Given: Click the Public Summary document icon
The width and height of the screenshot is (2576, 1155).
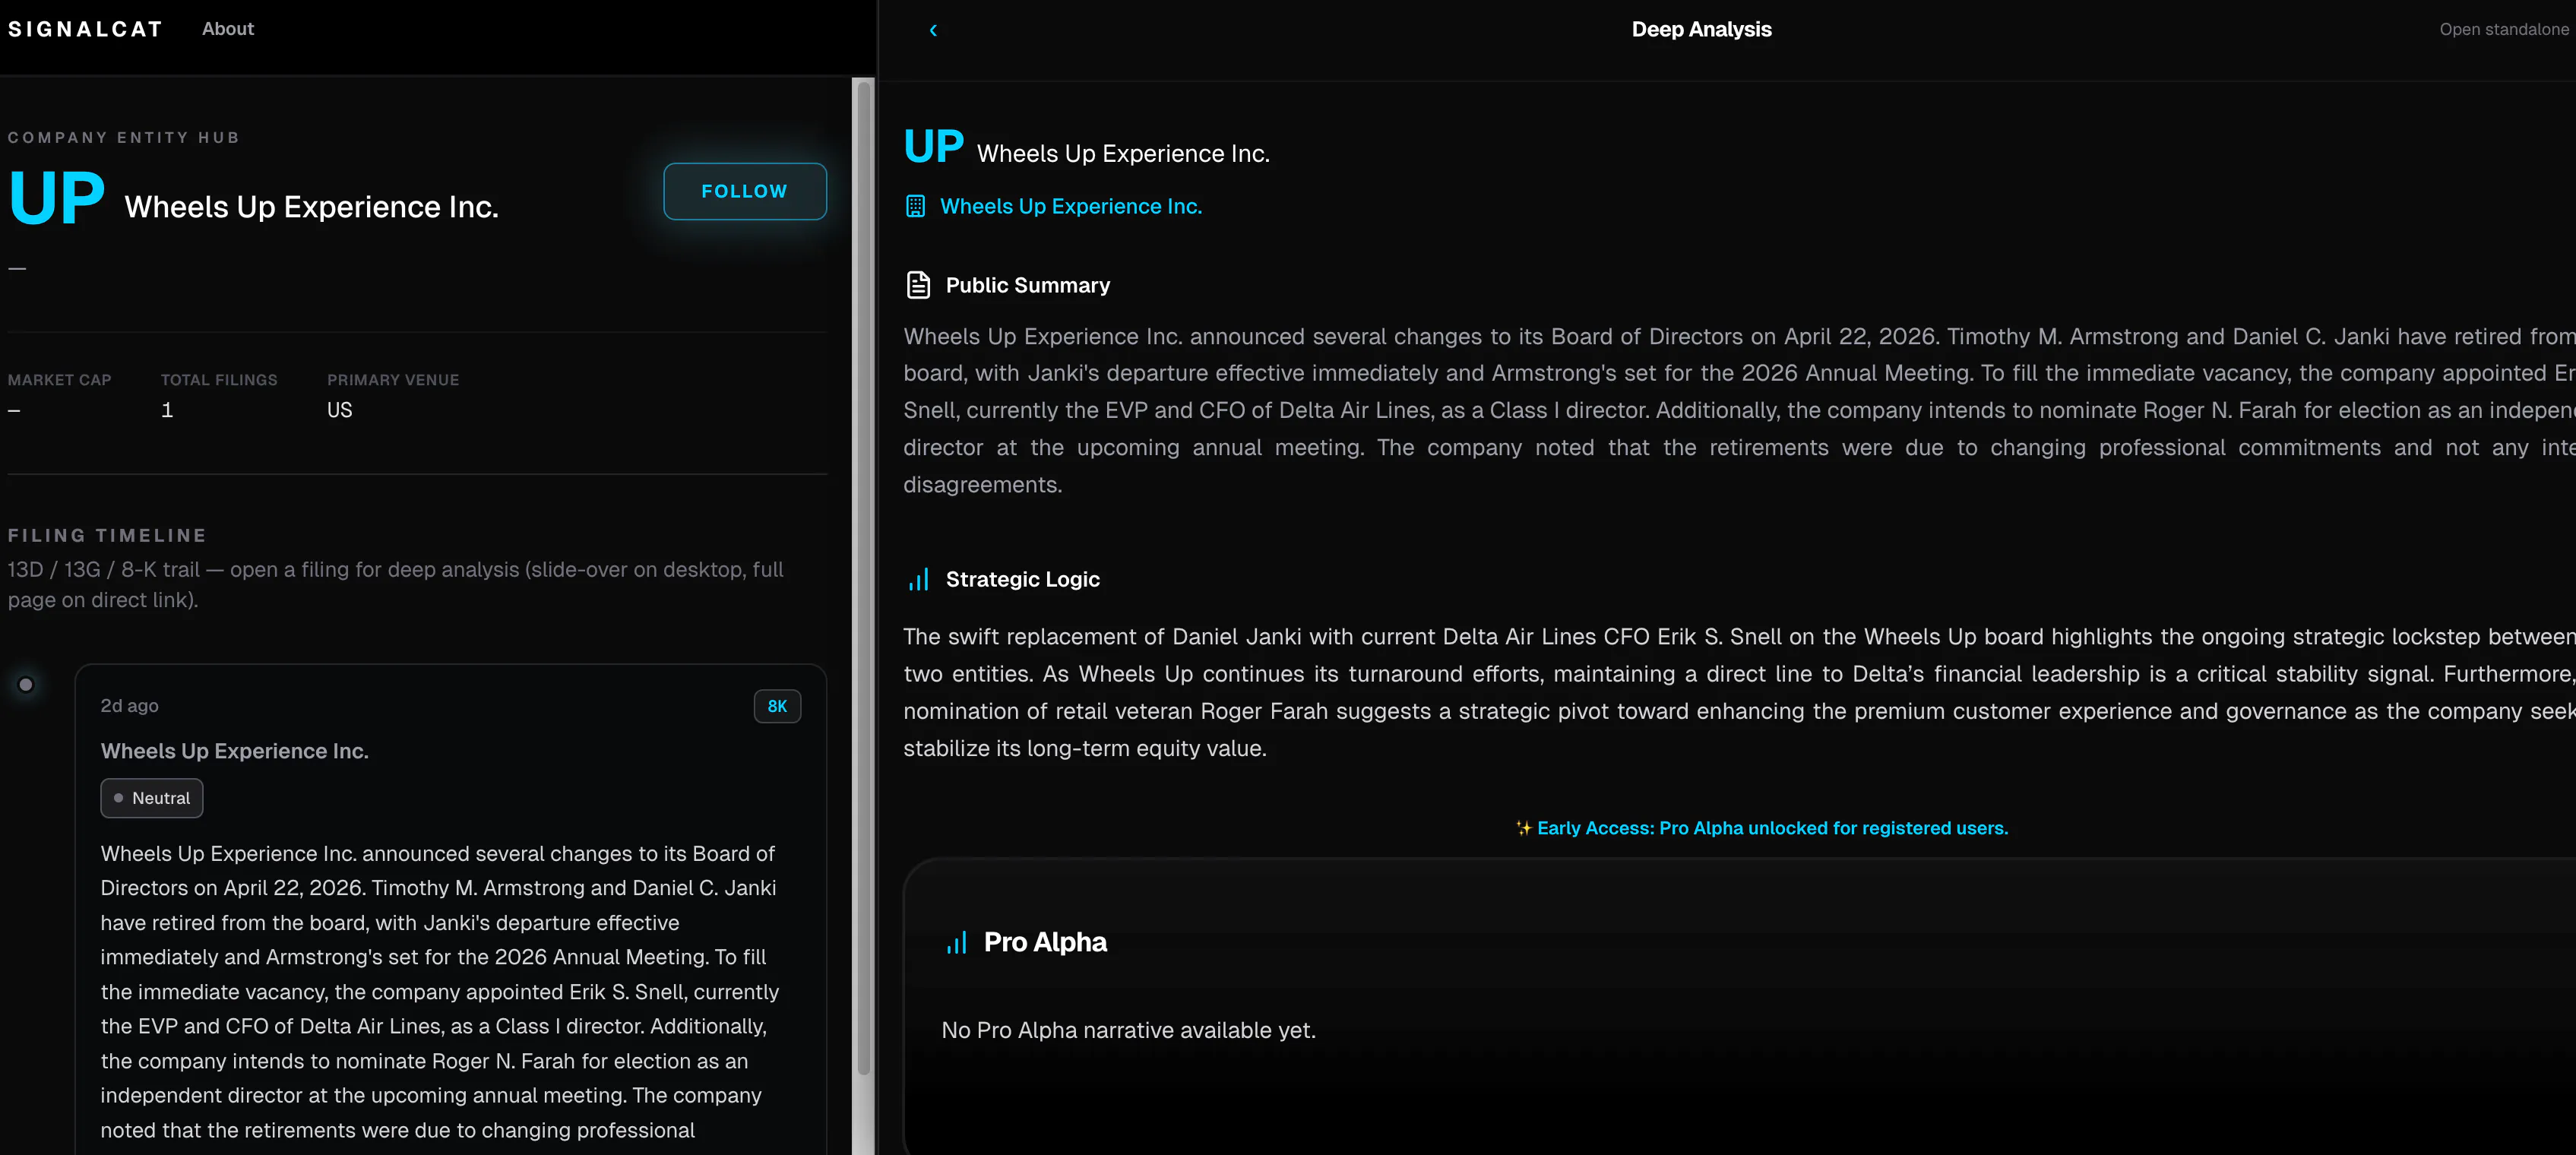Looking at the screenshot, I should pos(918,285).
